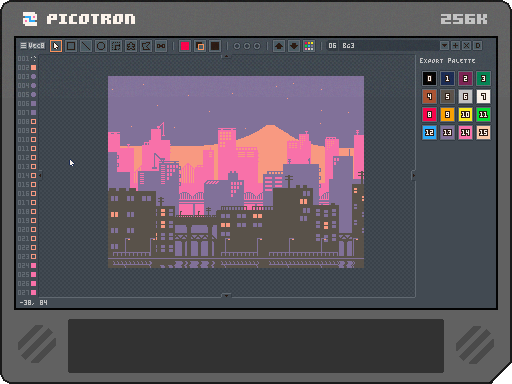The image size is (512, 384).
Task: Select layer 024 in the list
Action: pyautogui.click(x=27, y=266)
